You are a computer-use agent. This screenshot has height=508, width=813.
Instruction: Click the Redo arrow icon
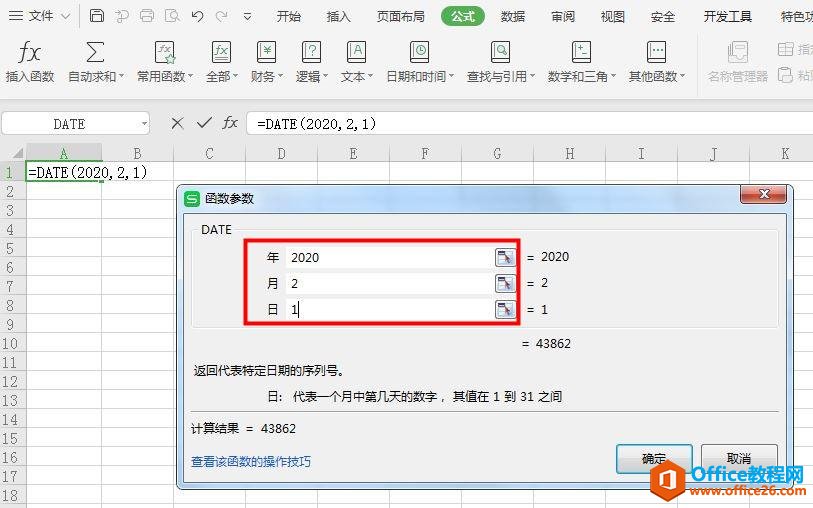click(x=222, y=16)
